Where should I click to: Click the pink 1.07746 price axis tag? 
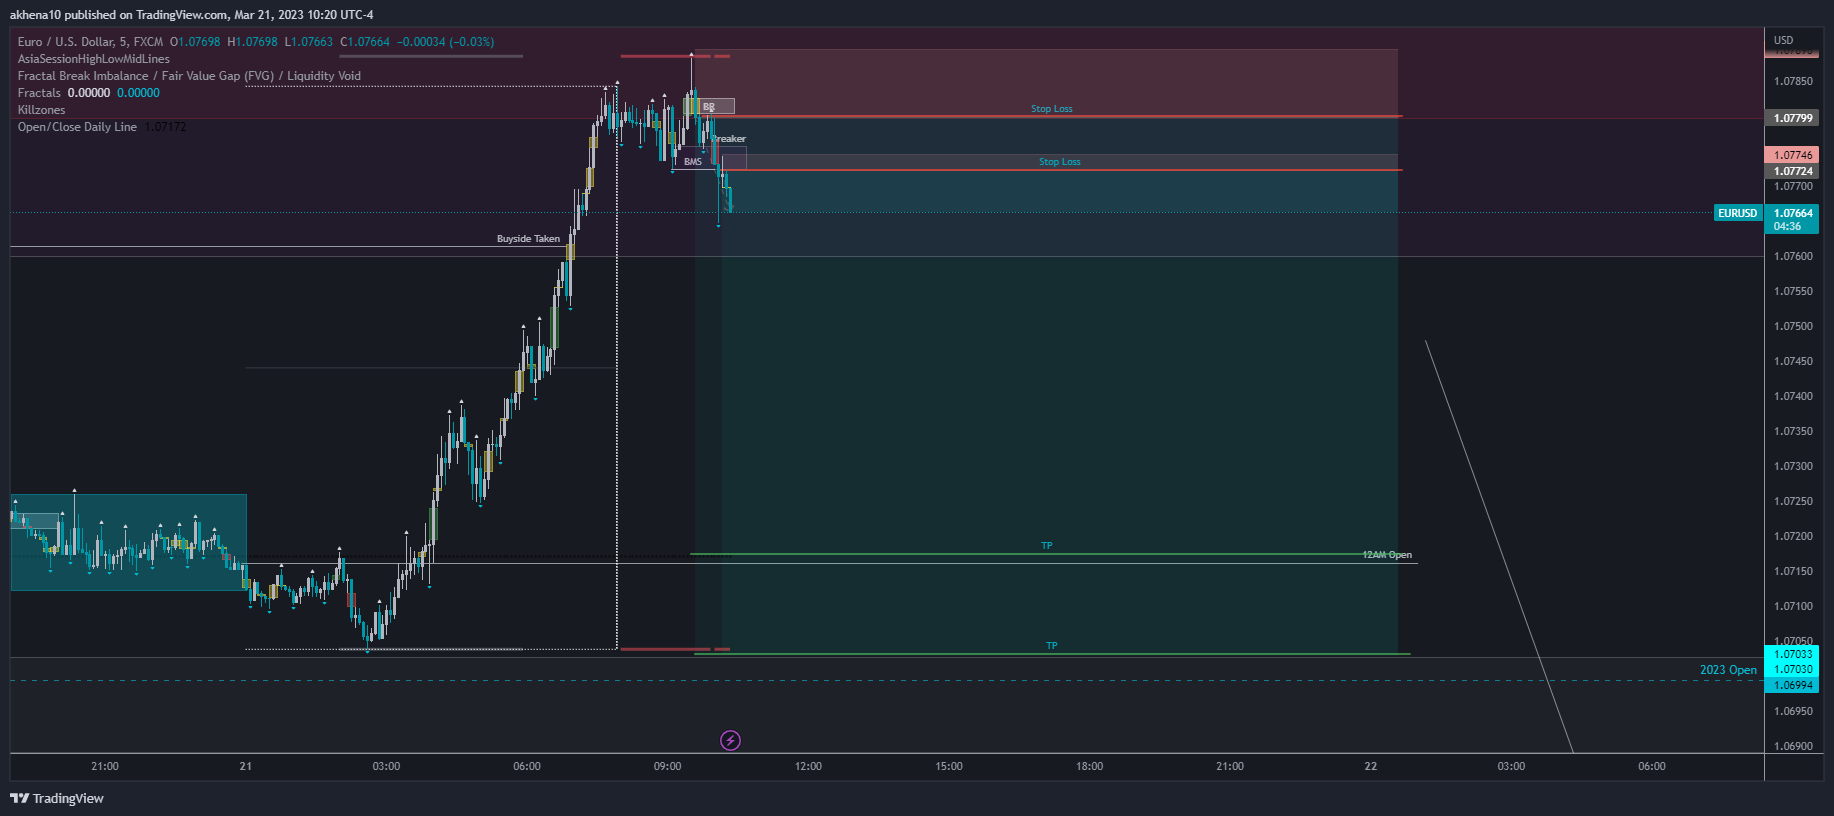tap(1793, 155)
